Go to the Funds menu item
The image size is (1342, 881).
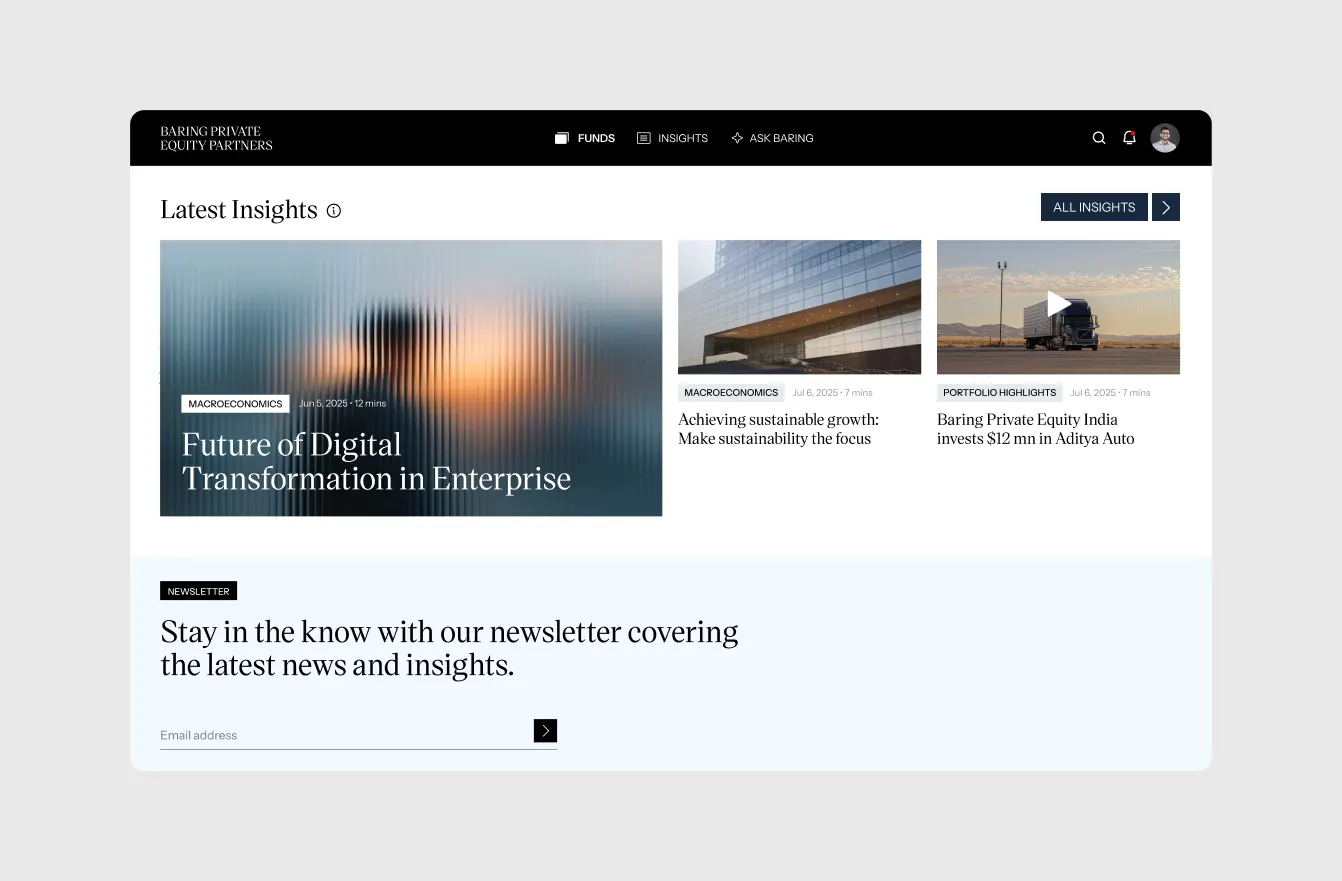tap(585, 138)
